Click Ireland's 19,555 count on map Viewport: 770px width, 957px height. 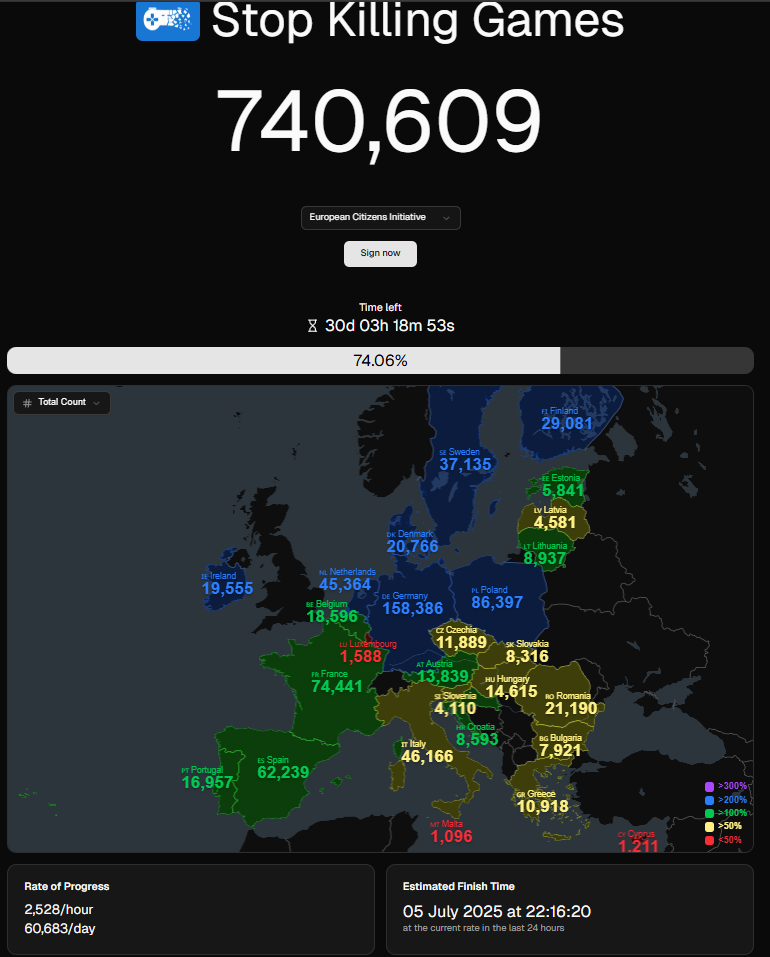click(228, 589)
